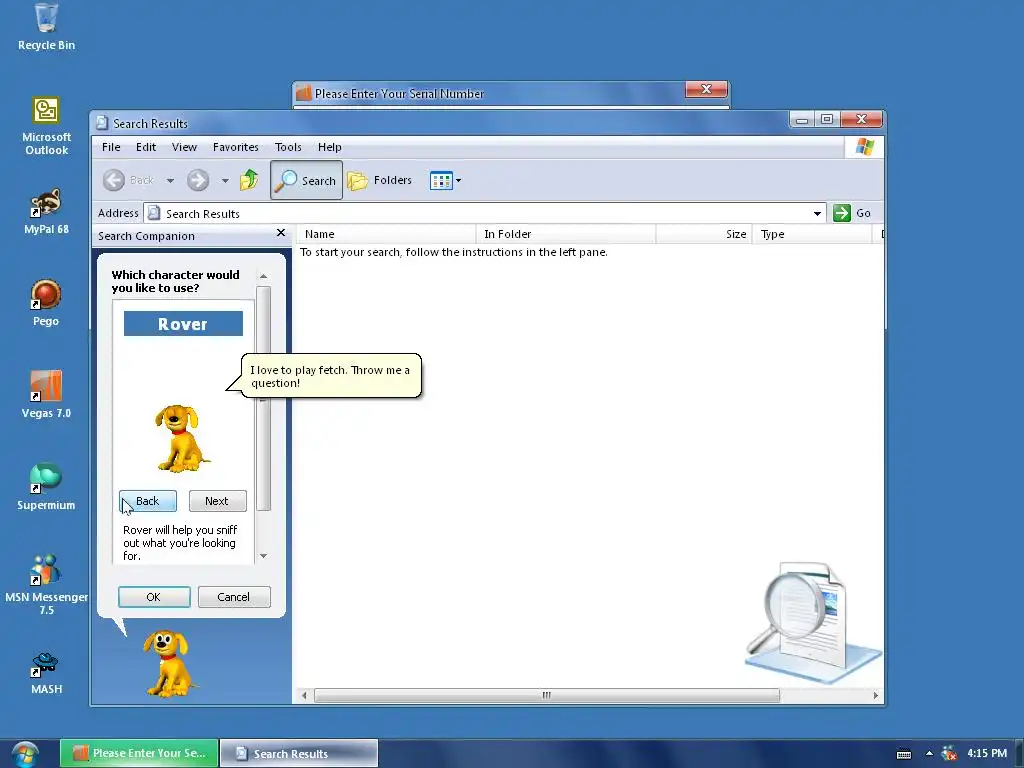Screen dimensions: 1024x768
Task: Toggle the Folders pane toolbar button
Action: pyautogui.click(x=379, y=180)
